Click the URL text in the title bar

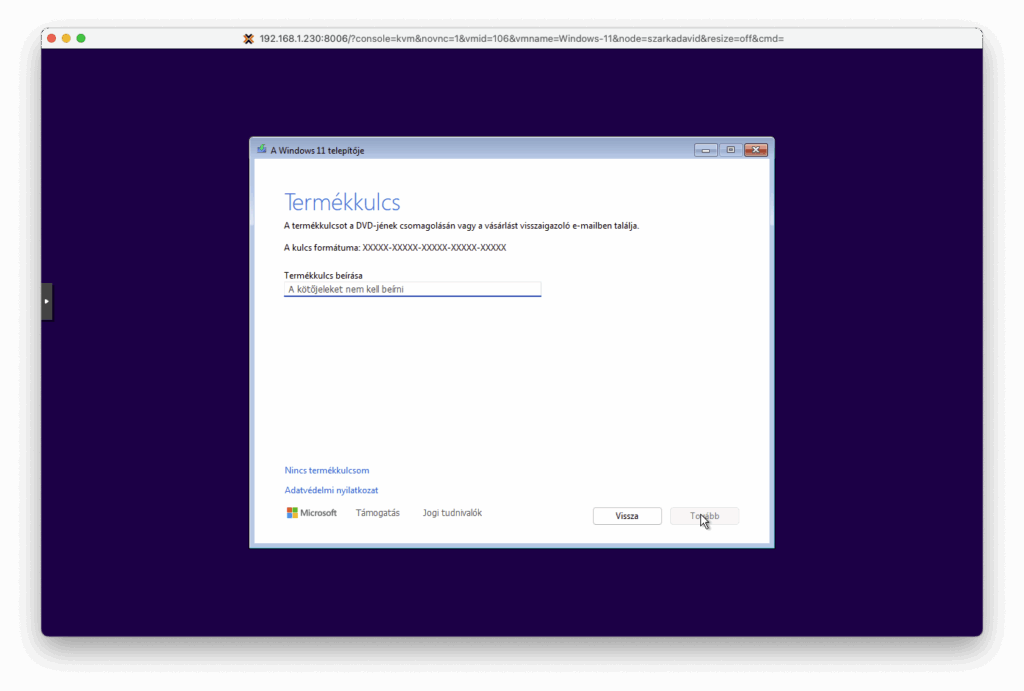[522, 39]
